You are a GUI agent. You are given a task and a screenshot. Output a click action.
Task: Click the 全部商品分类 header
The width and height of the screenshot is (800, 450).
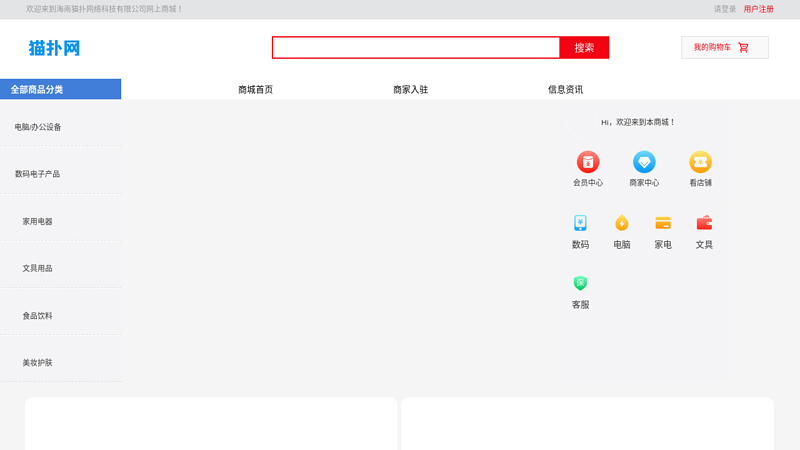point(60,89)
